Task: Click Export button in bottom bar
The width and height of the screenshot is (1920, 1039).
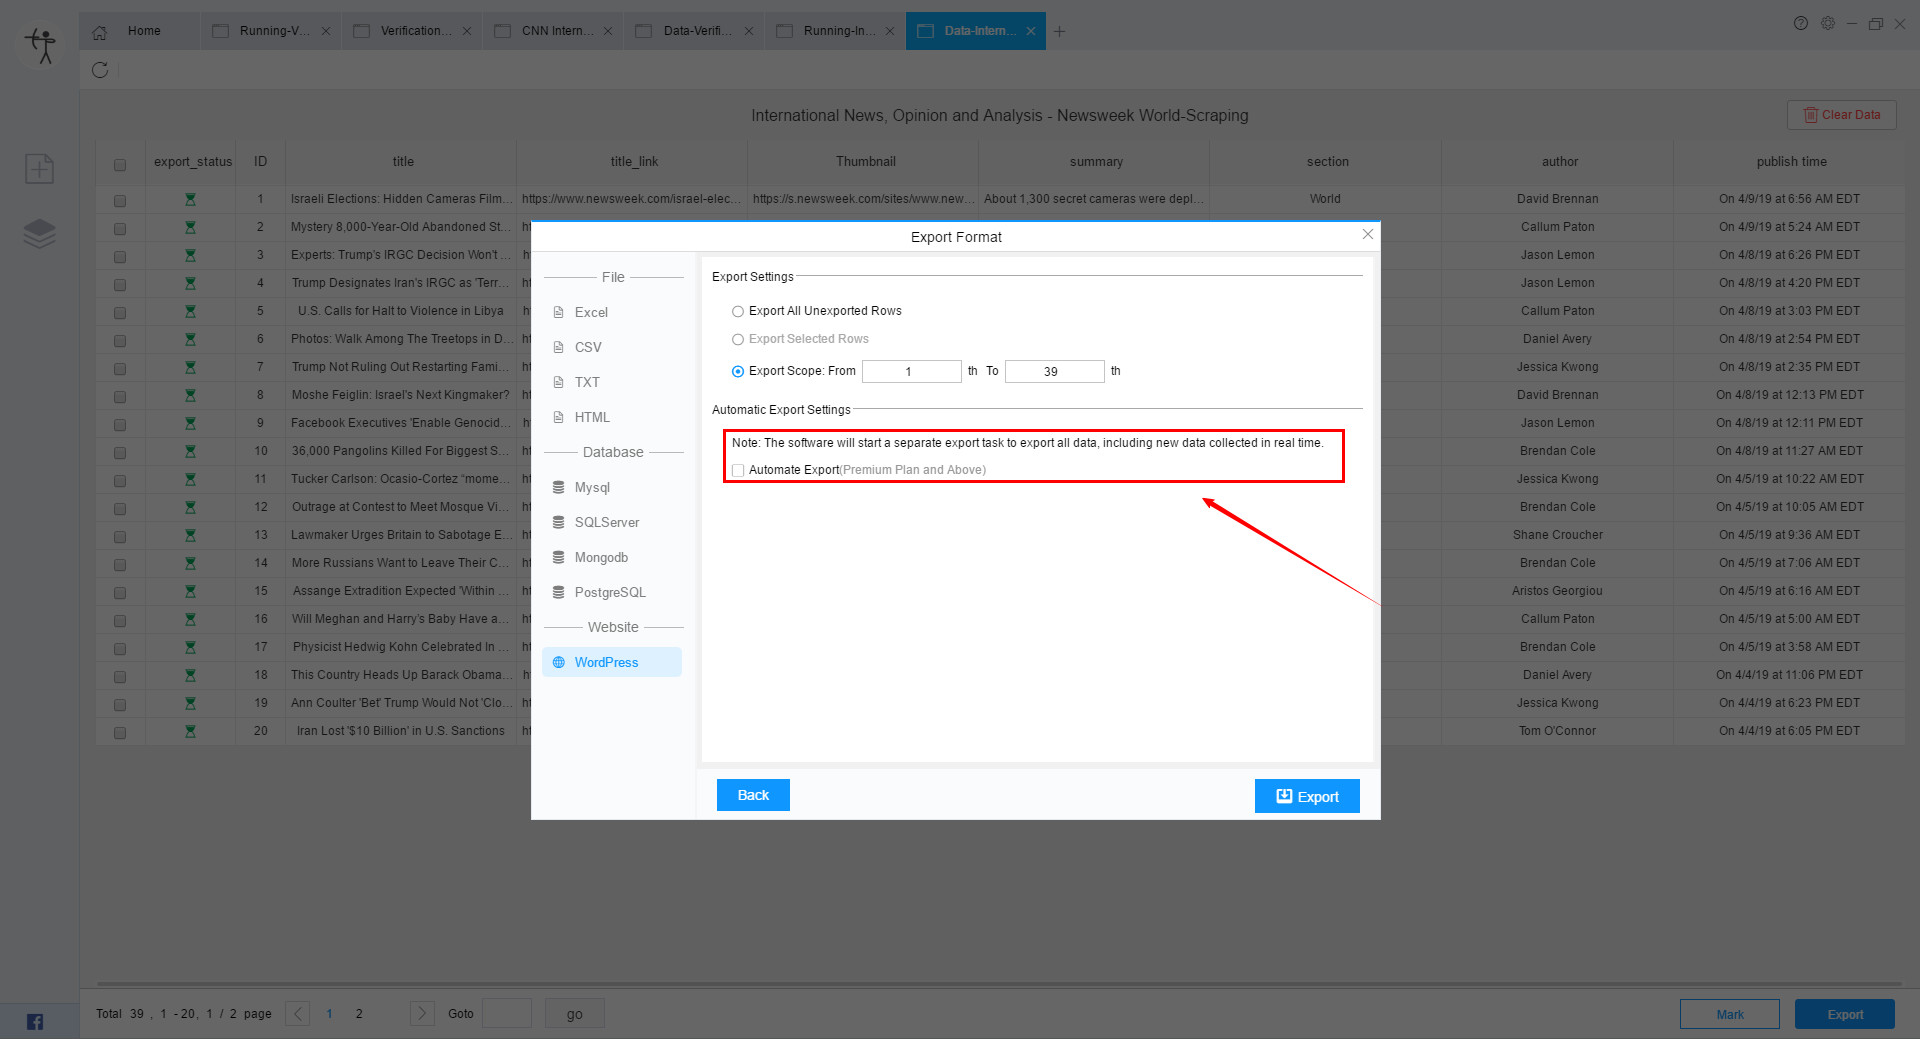Action: (x=1845, y=1014)
